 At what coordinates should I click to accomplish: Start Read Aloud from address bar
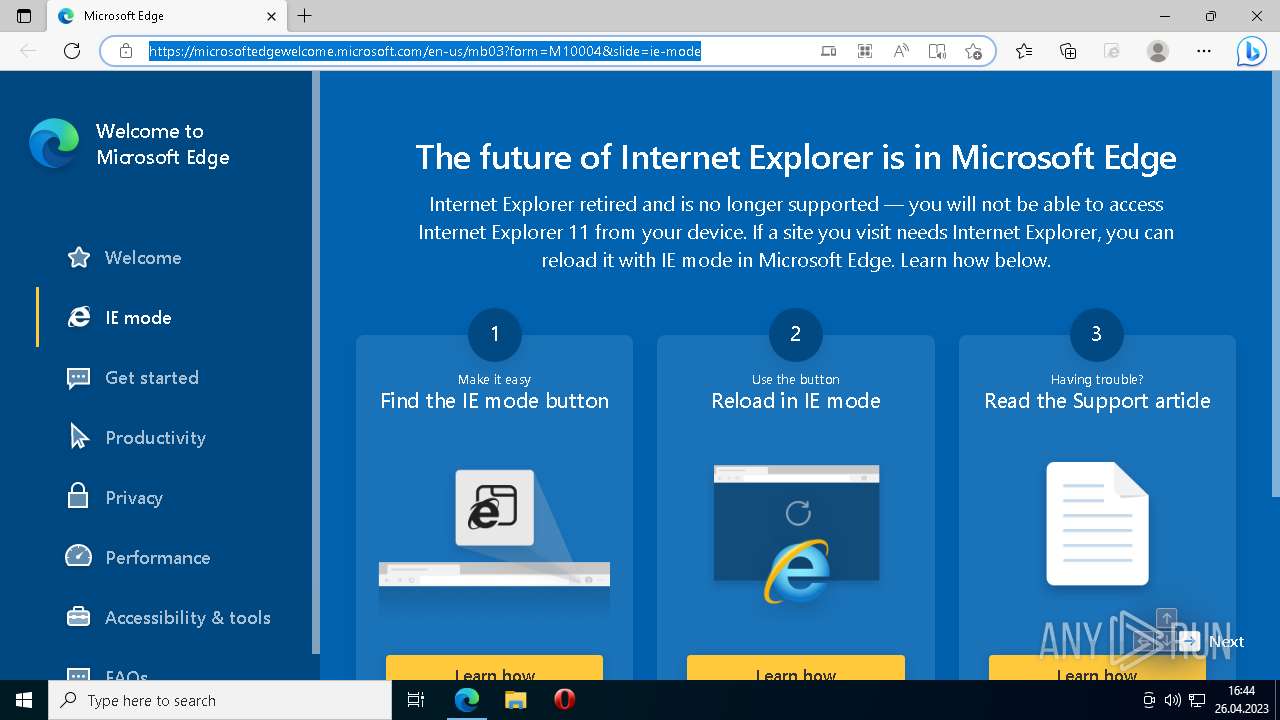(901, 51)
